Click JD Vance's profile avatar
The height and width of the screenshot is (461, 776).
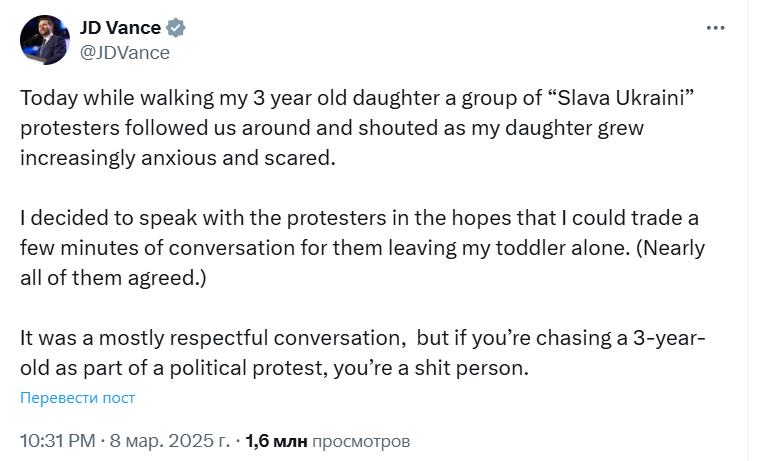tap(43, 40)
